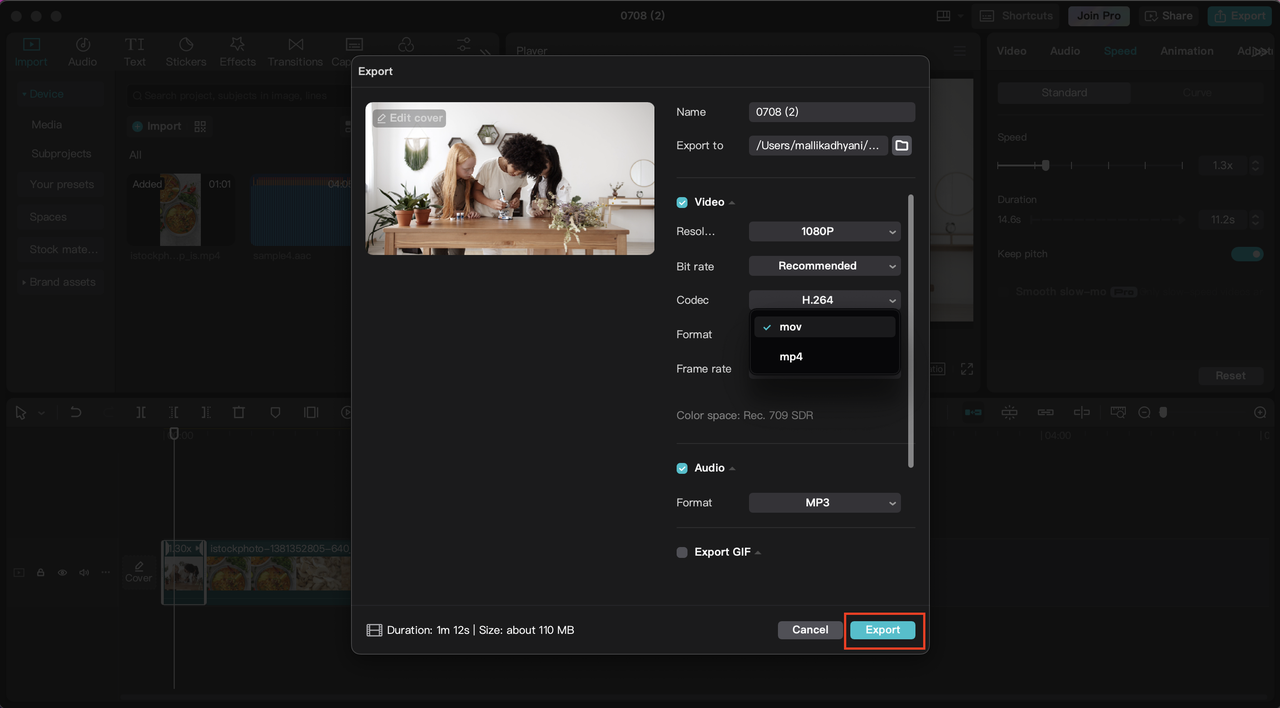The width and height of the screenshot is (1280, 708).
Task: Select Your presets in the sidebar
Action: (x=62, y=184)
